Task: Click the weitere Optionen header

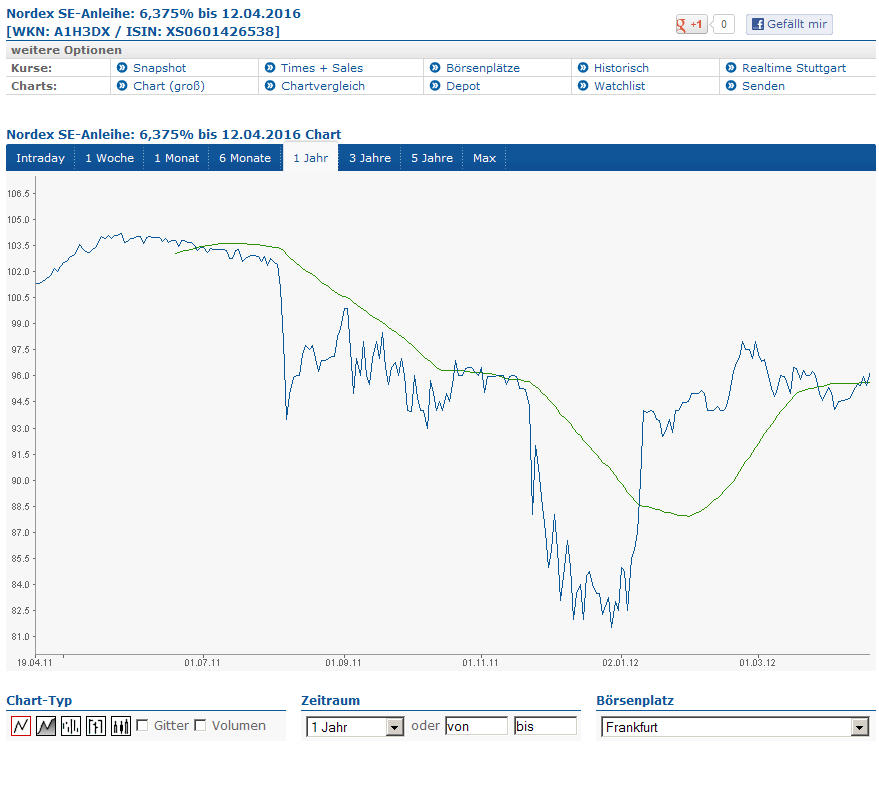Action: click(66, 50)
